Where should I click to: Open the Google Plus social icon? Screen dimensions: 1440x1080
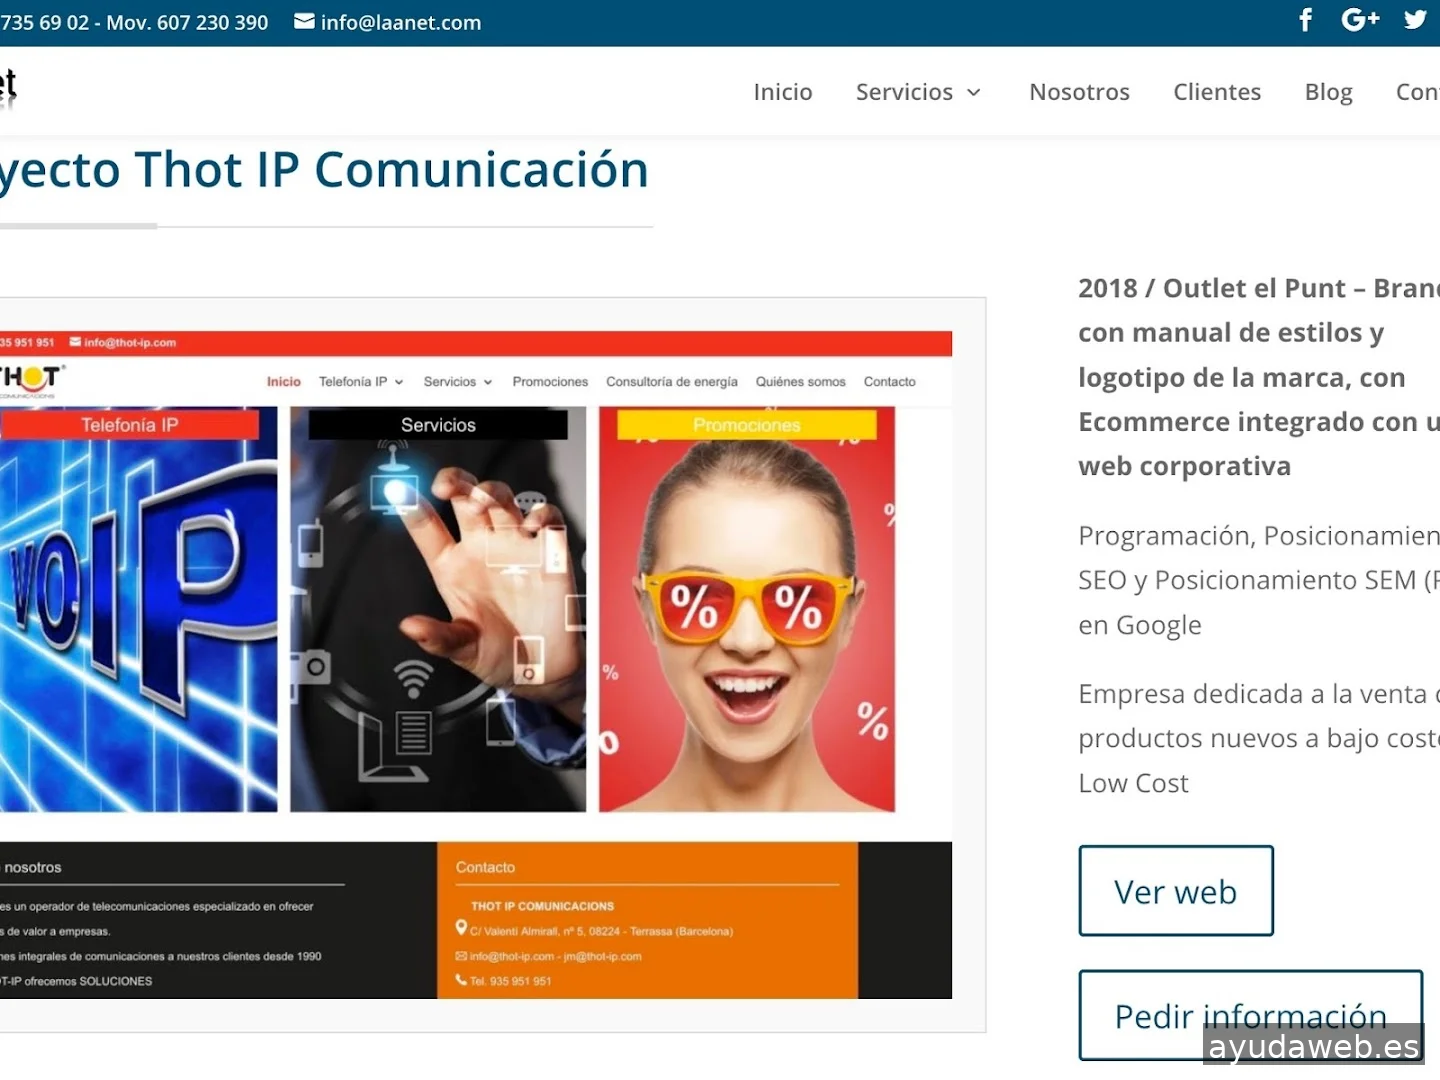pyautogui.click(x=1360, y=20)
